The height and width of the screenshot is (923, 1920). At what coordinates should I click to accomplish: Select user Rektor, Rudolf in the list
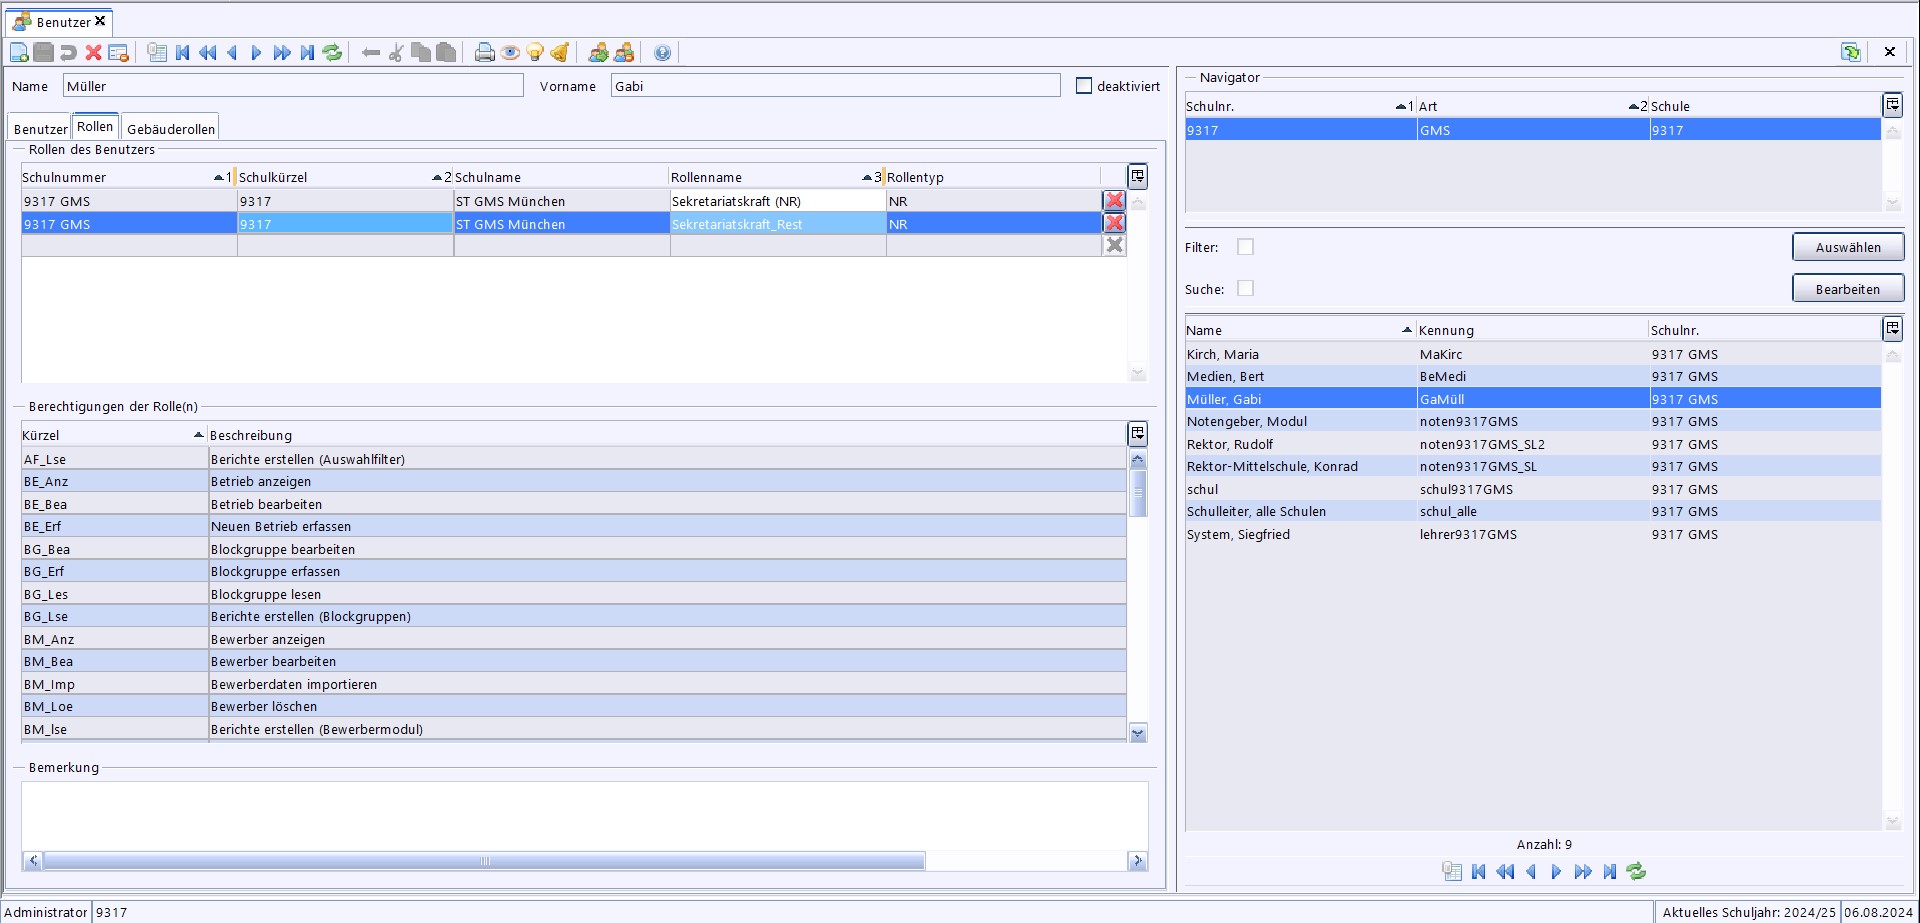tap(1533, 444)
